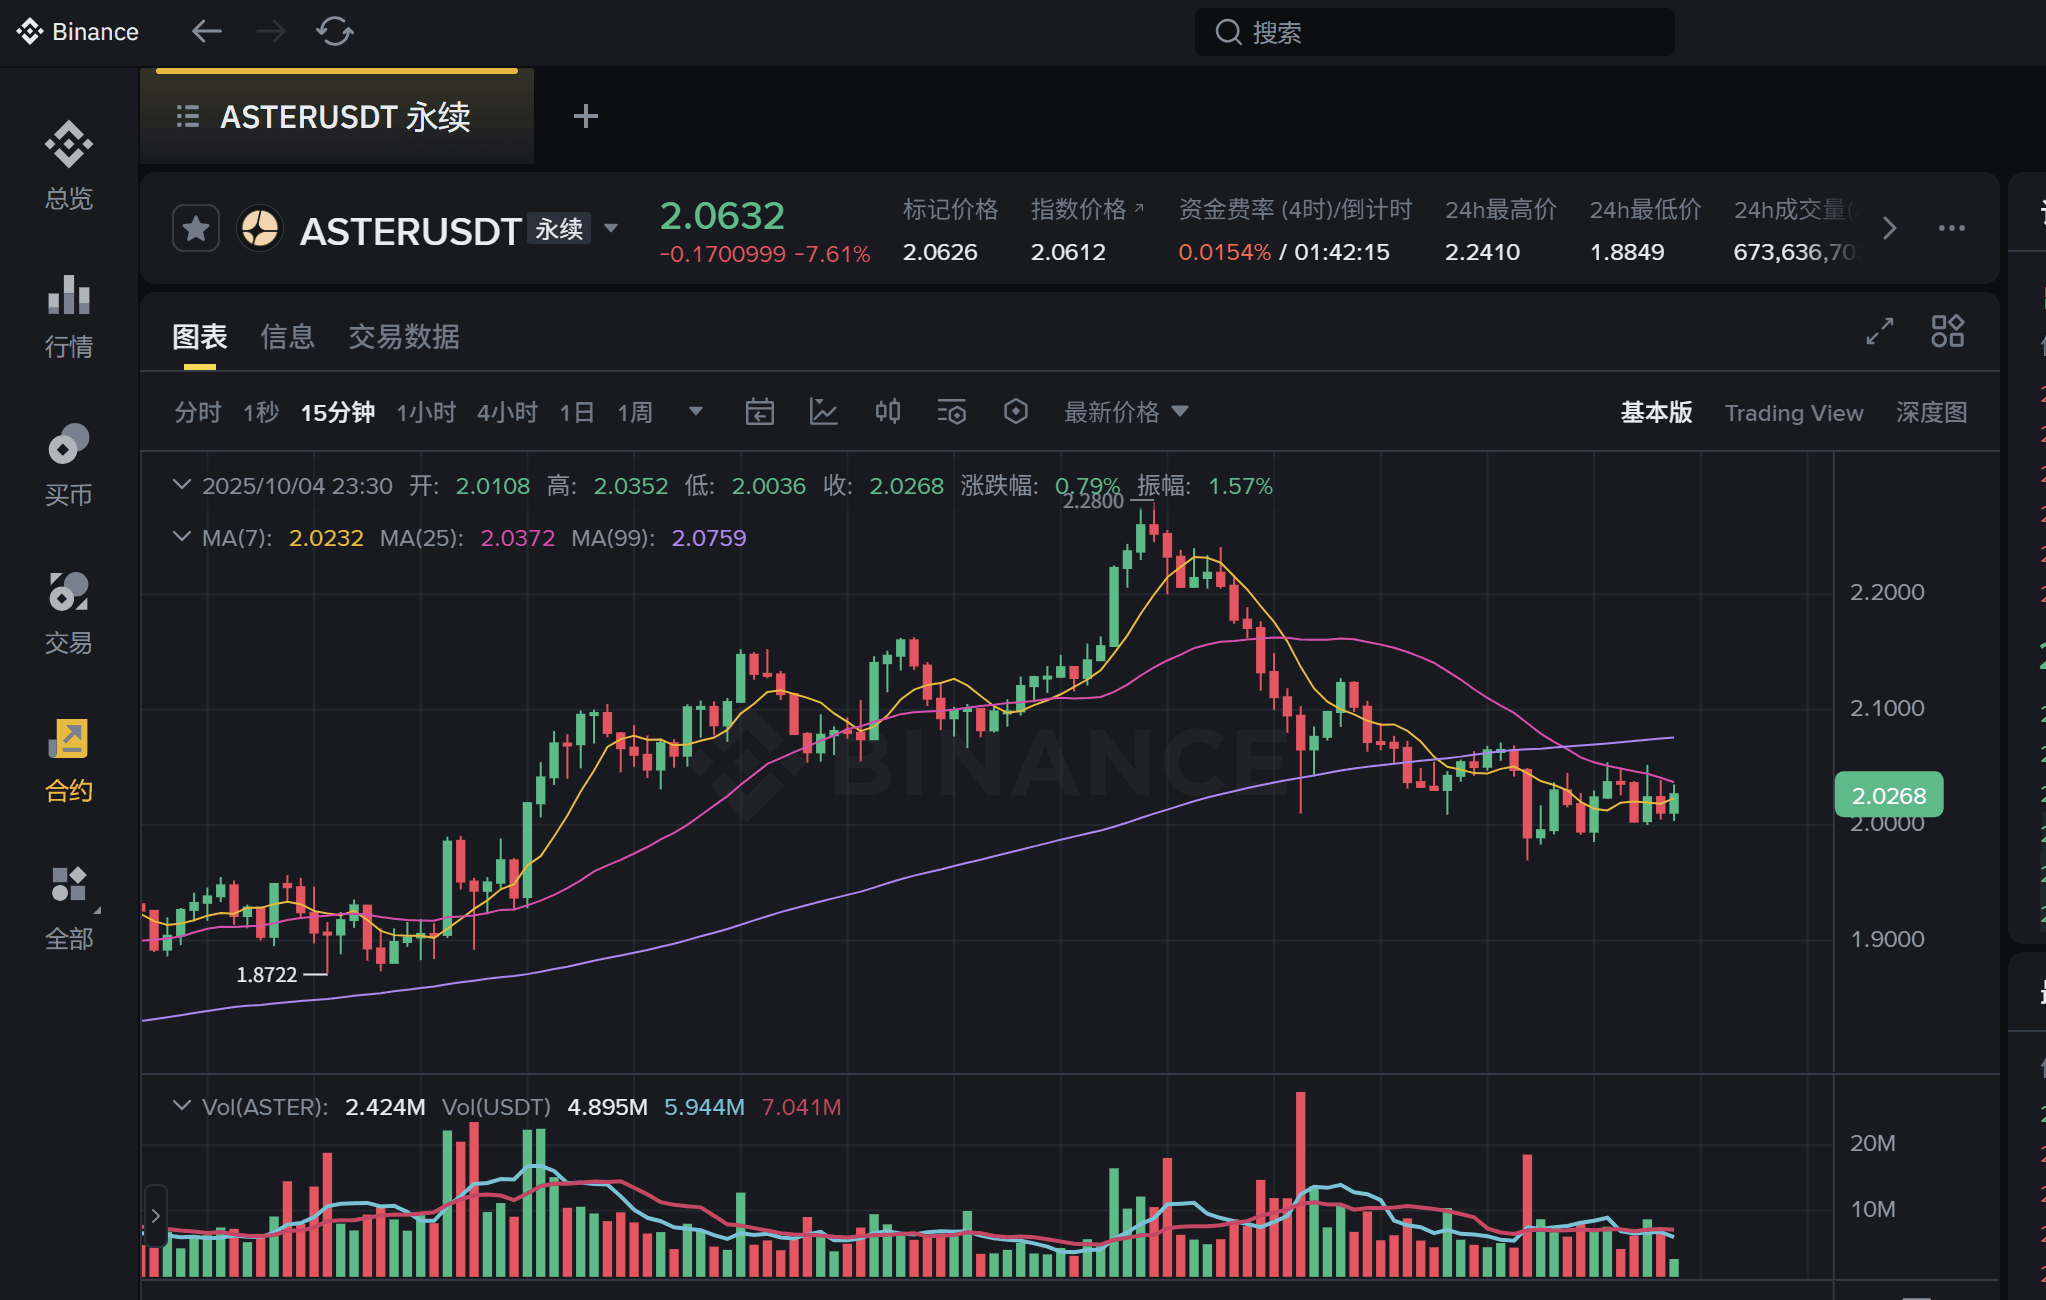The image size is (2046, 1300).
Task: Open the technical indicators settings icon
Action: (x=951, y=412)
